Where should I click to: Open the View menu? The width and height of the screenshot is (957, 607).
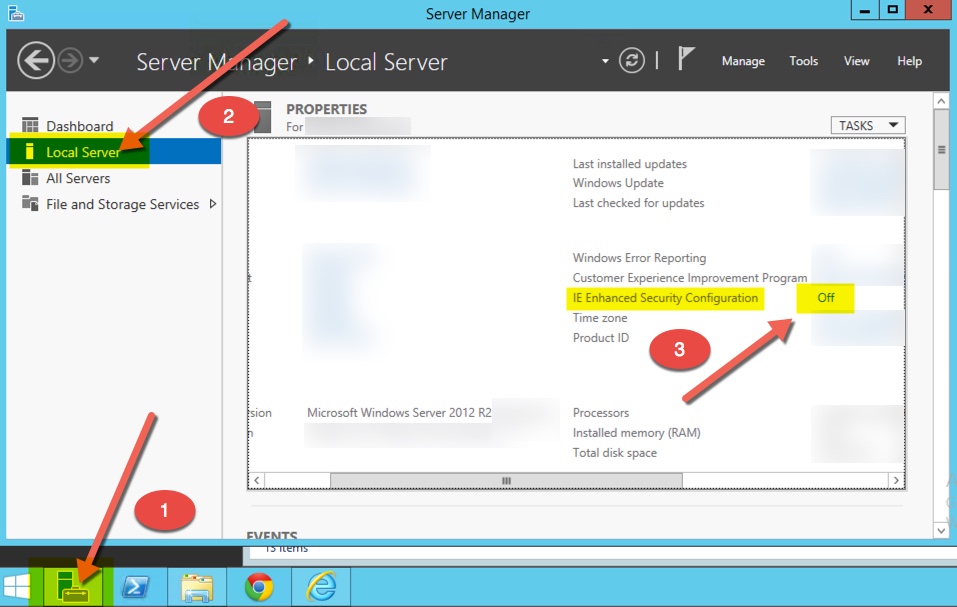pyautogui.click(x=856, y=61)
